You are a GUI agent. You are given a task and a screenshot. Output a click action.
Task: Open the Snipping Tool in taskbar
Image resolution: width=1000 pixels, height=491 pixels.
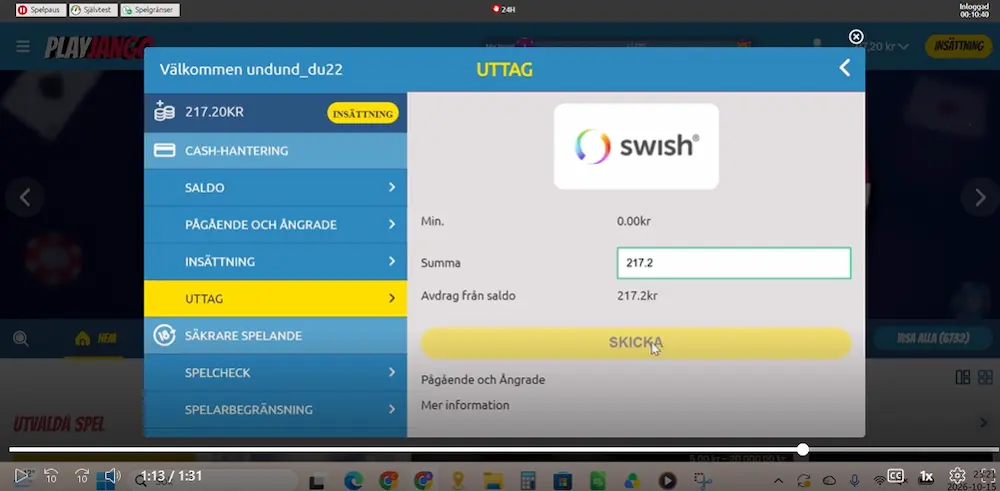click(703, 480)
